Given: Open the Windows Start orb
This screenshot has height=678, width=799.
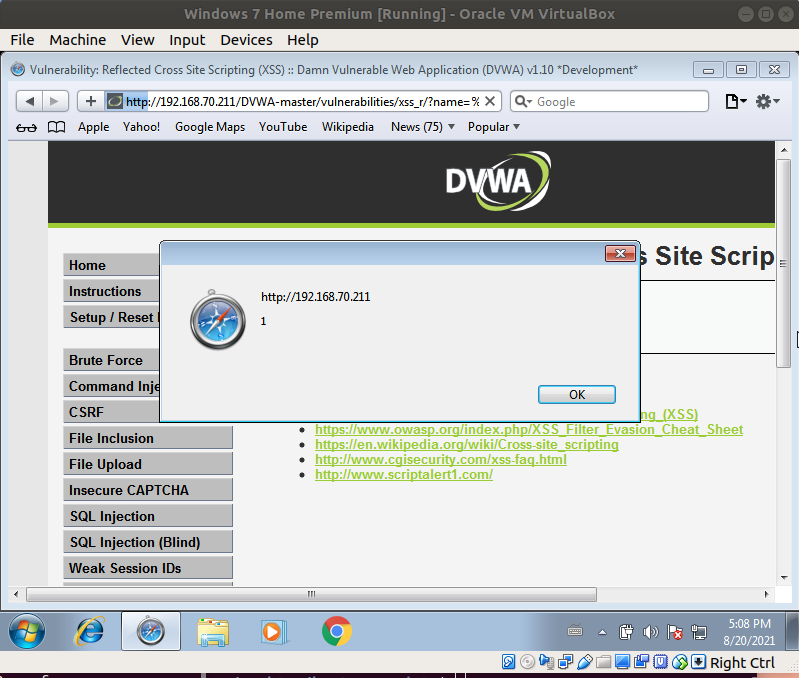Looking at the screenshot, I should tap(26, 632).
